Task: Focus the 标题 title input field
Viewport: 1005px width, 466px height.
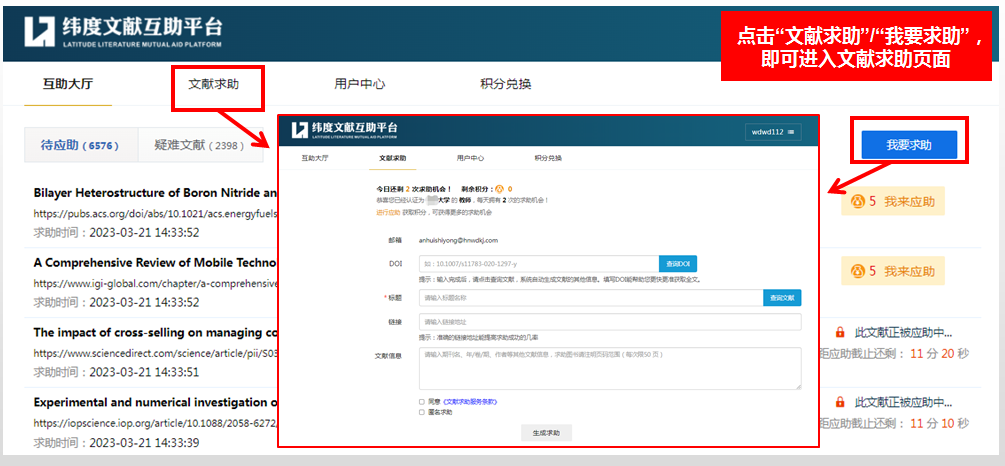Action: (x=591, y=298)
